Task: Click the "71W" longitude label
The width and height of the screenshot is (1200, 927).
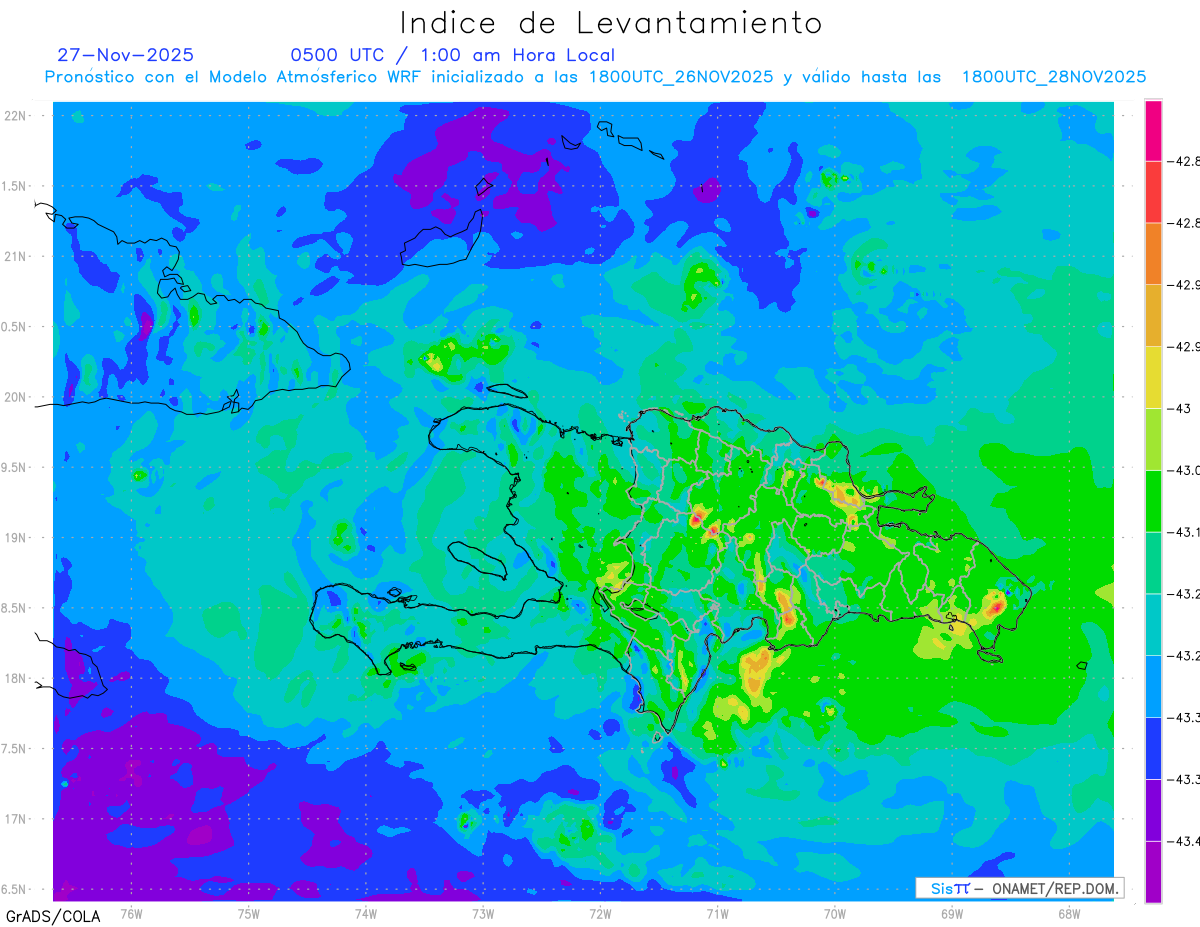Action: [717, 914]
